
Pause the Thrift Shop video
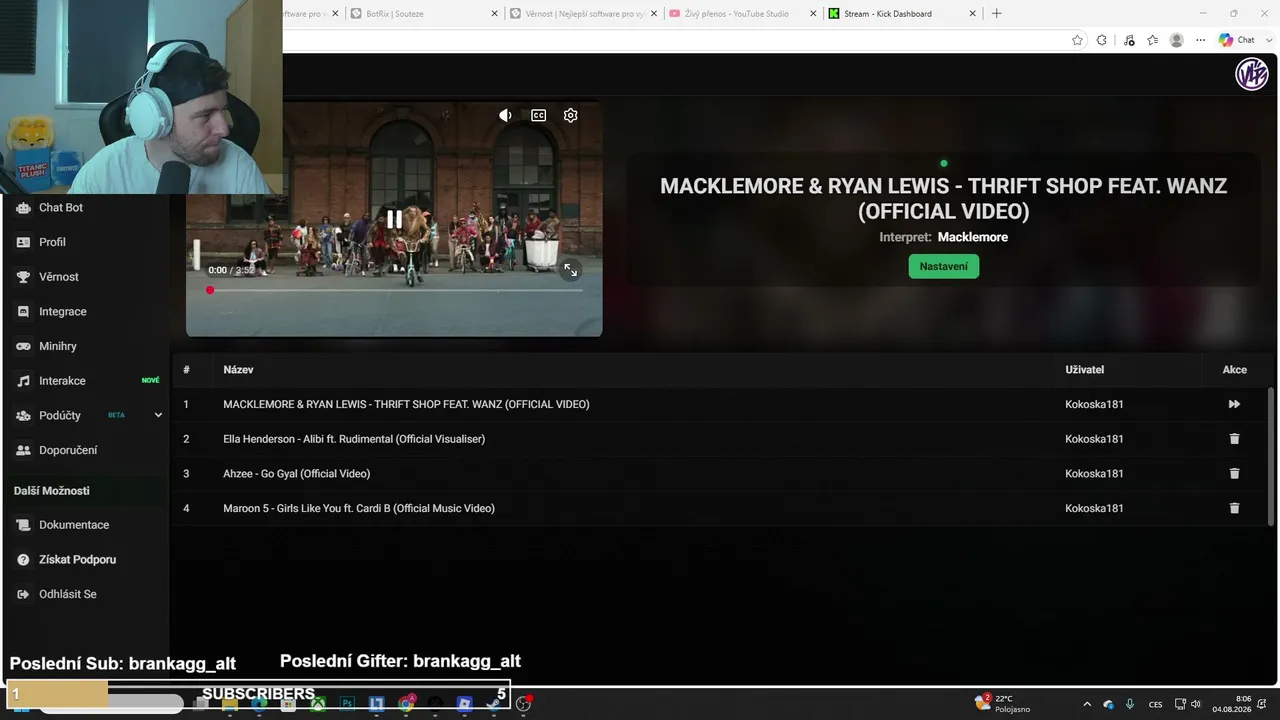tap(394, 219)
